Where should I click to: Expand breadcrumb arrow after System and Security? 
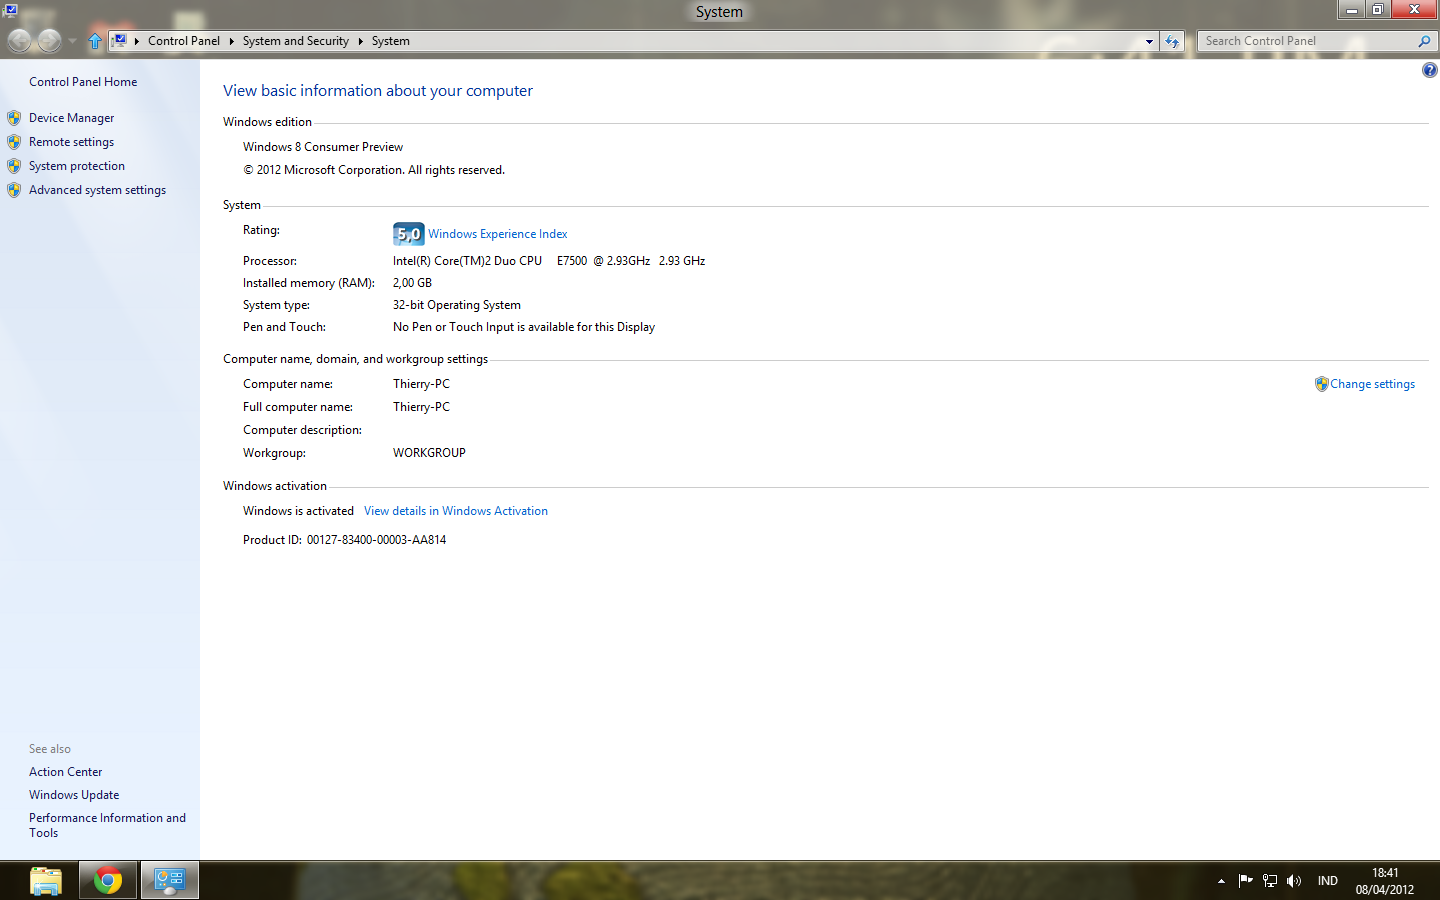[x=360, y=41]
